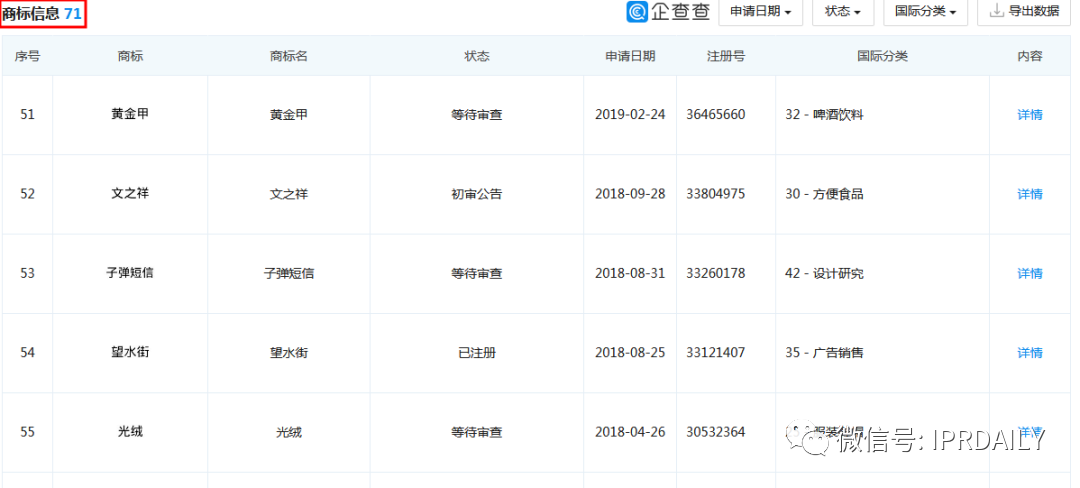The height and width of the screenshot is (488, 1080).
Task: Open 详情 link for 黄金甲 row
Action: tap(1030, 115)
